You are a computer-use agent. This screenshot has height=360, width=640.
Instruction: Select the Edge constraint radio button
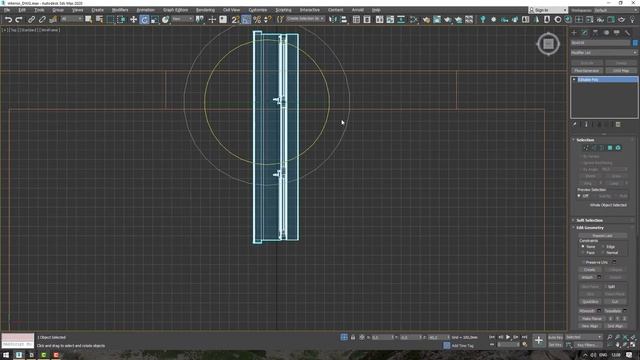pos(603,247)
